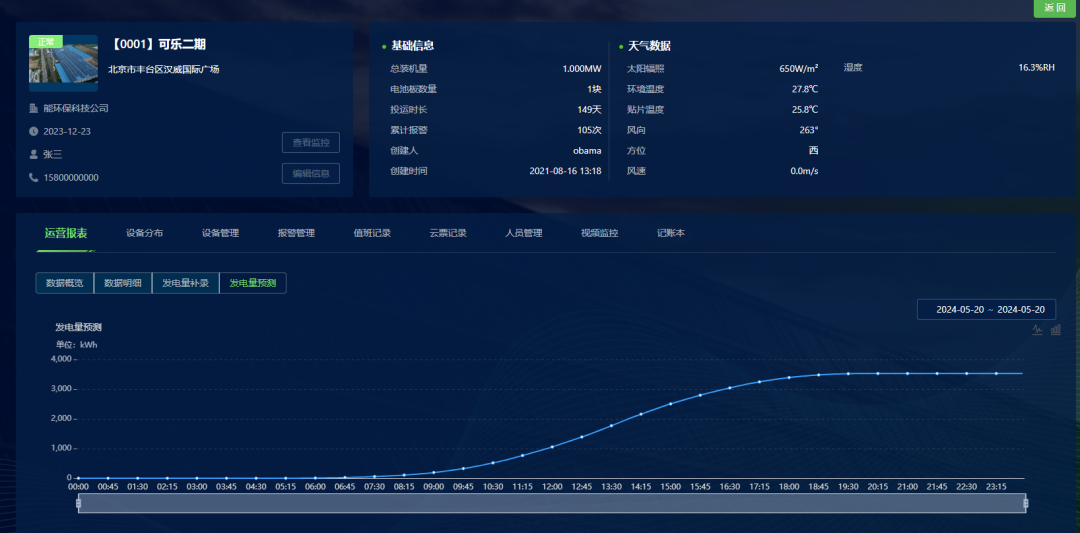Switch chart to line view icon

[x=1037, y=330]
